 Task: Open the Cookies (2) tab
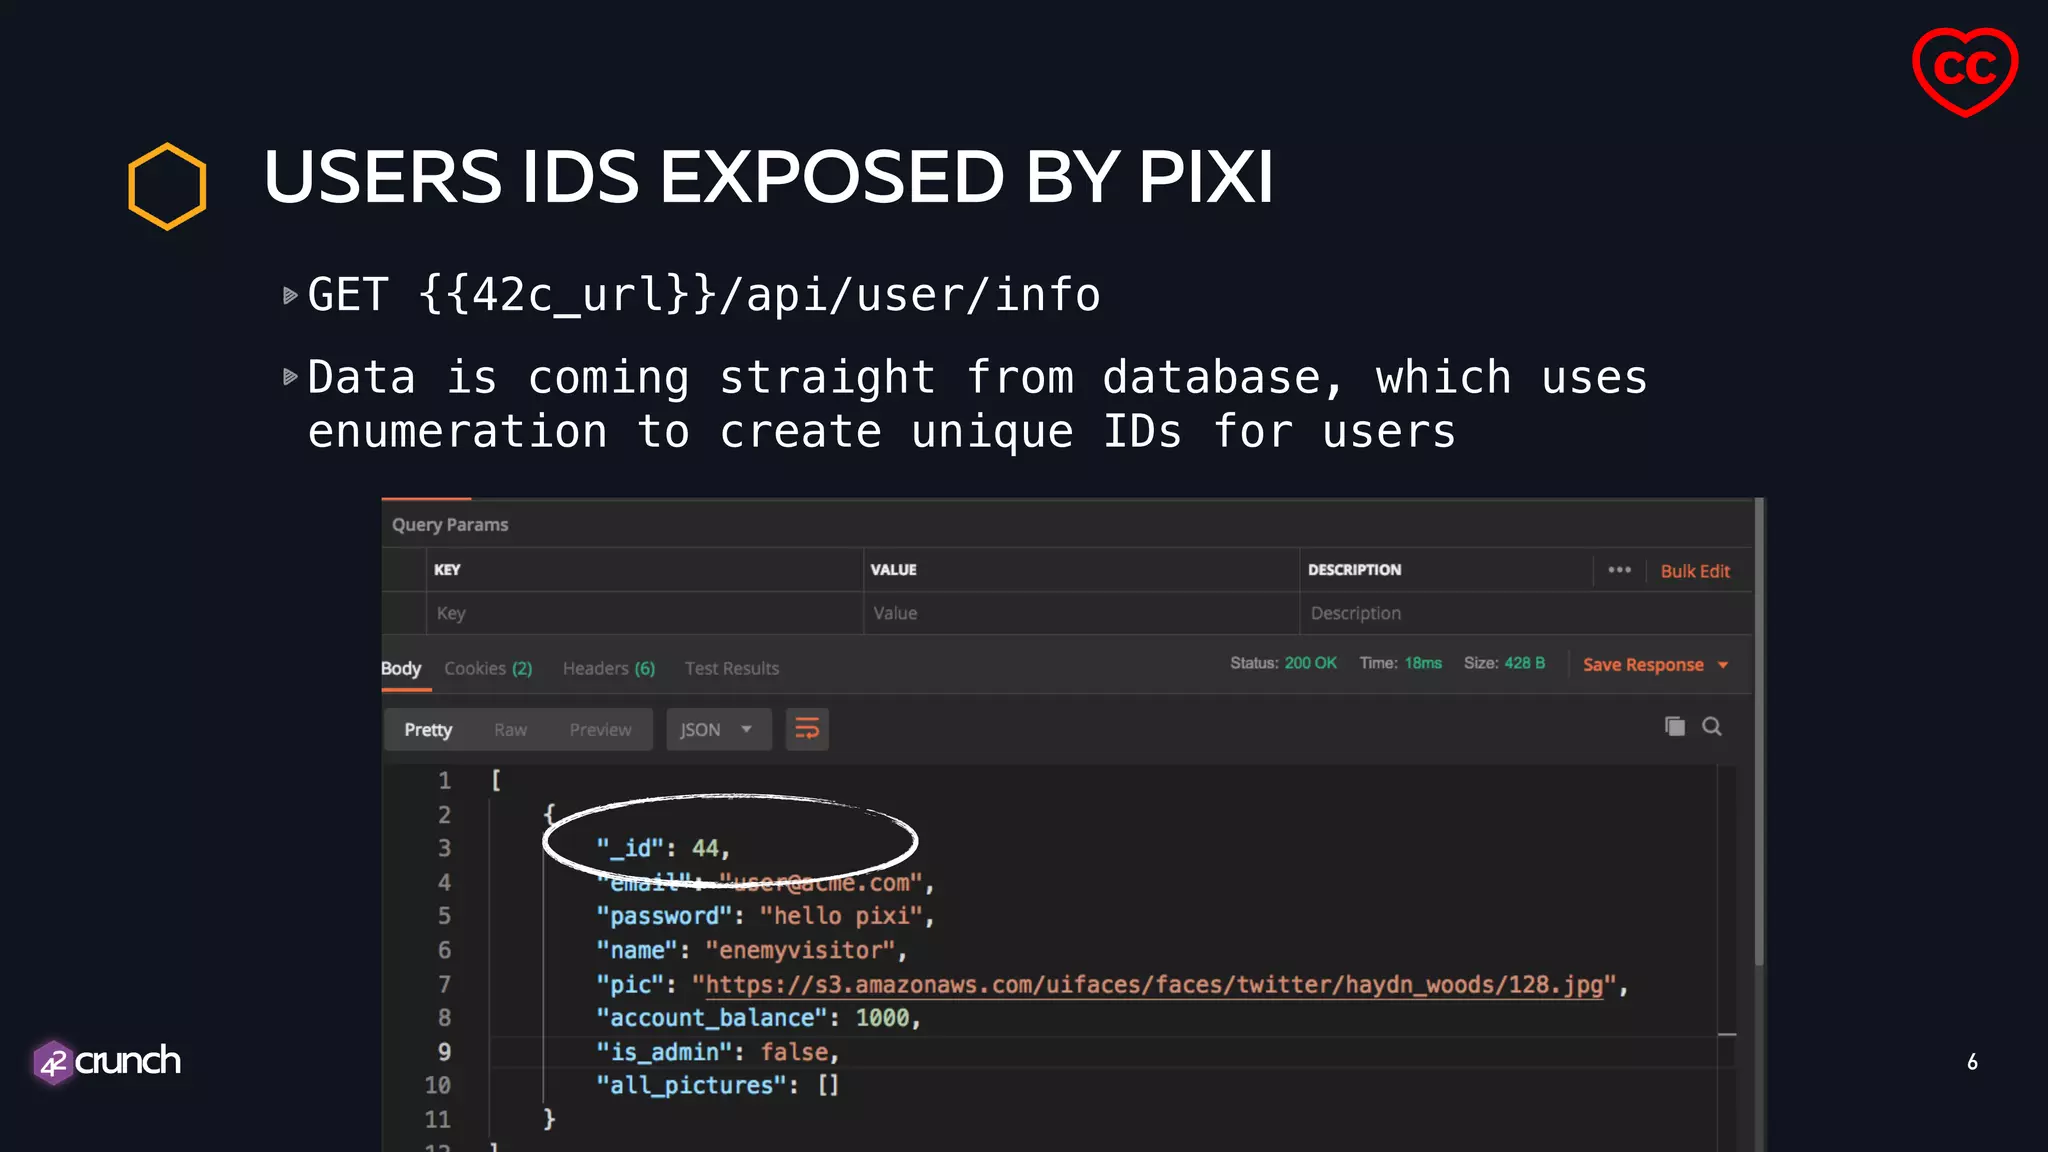pos(488,668)
